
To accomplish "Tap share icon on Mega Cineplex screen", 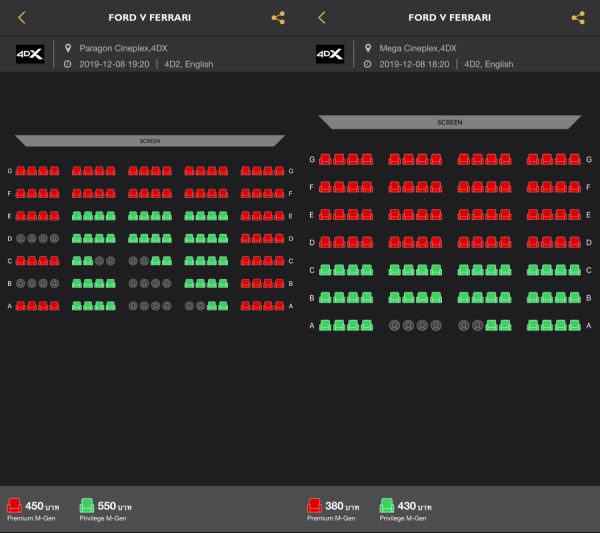I will (x=578, y=18).
